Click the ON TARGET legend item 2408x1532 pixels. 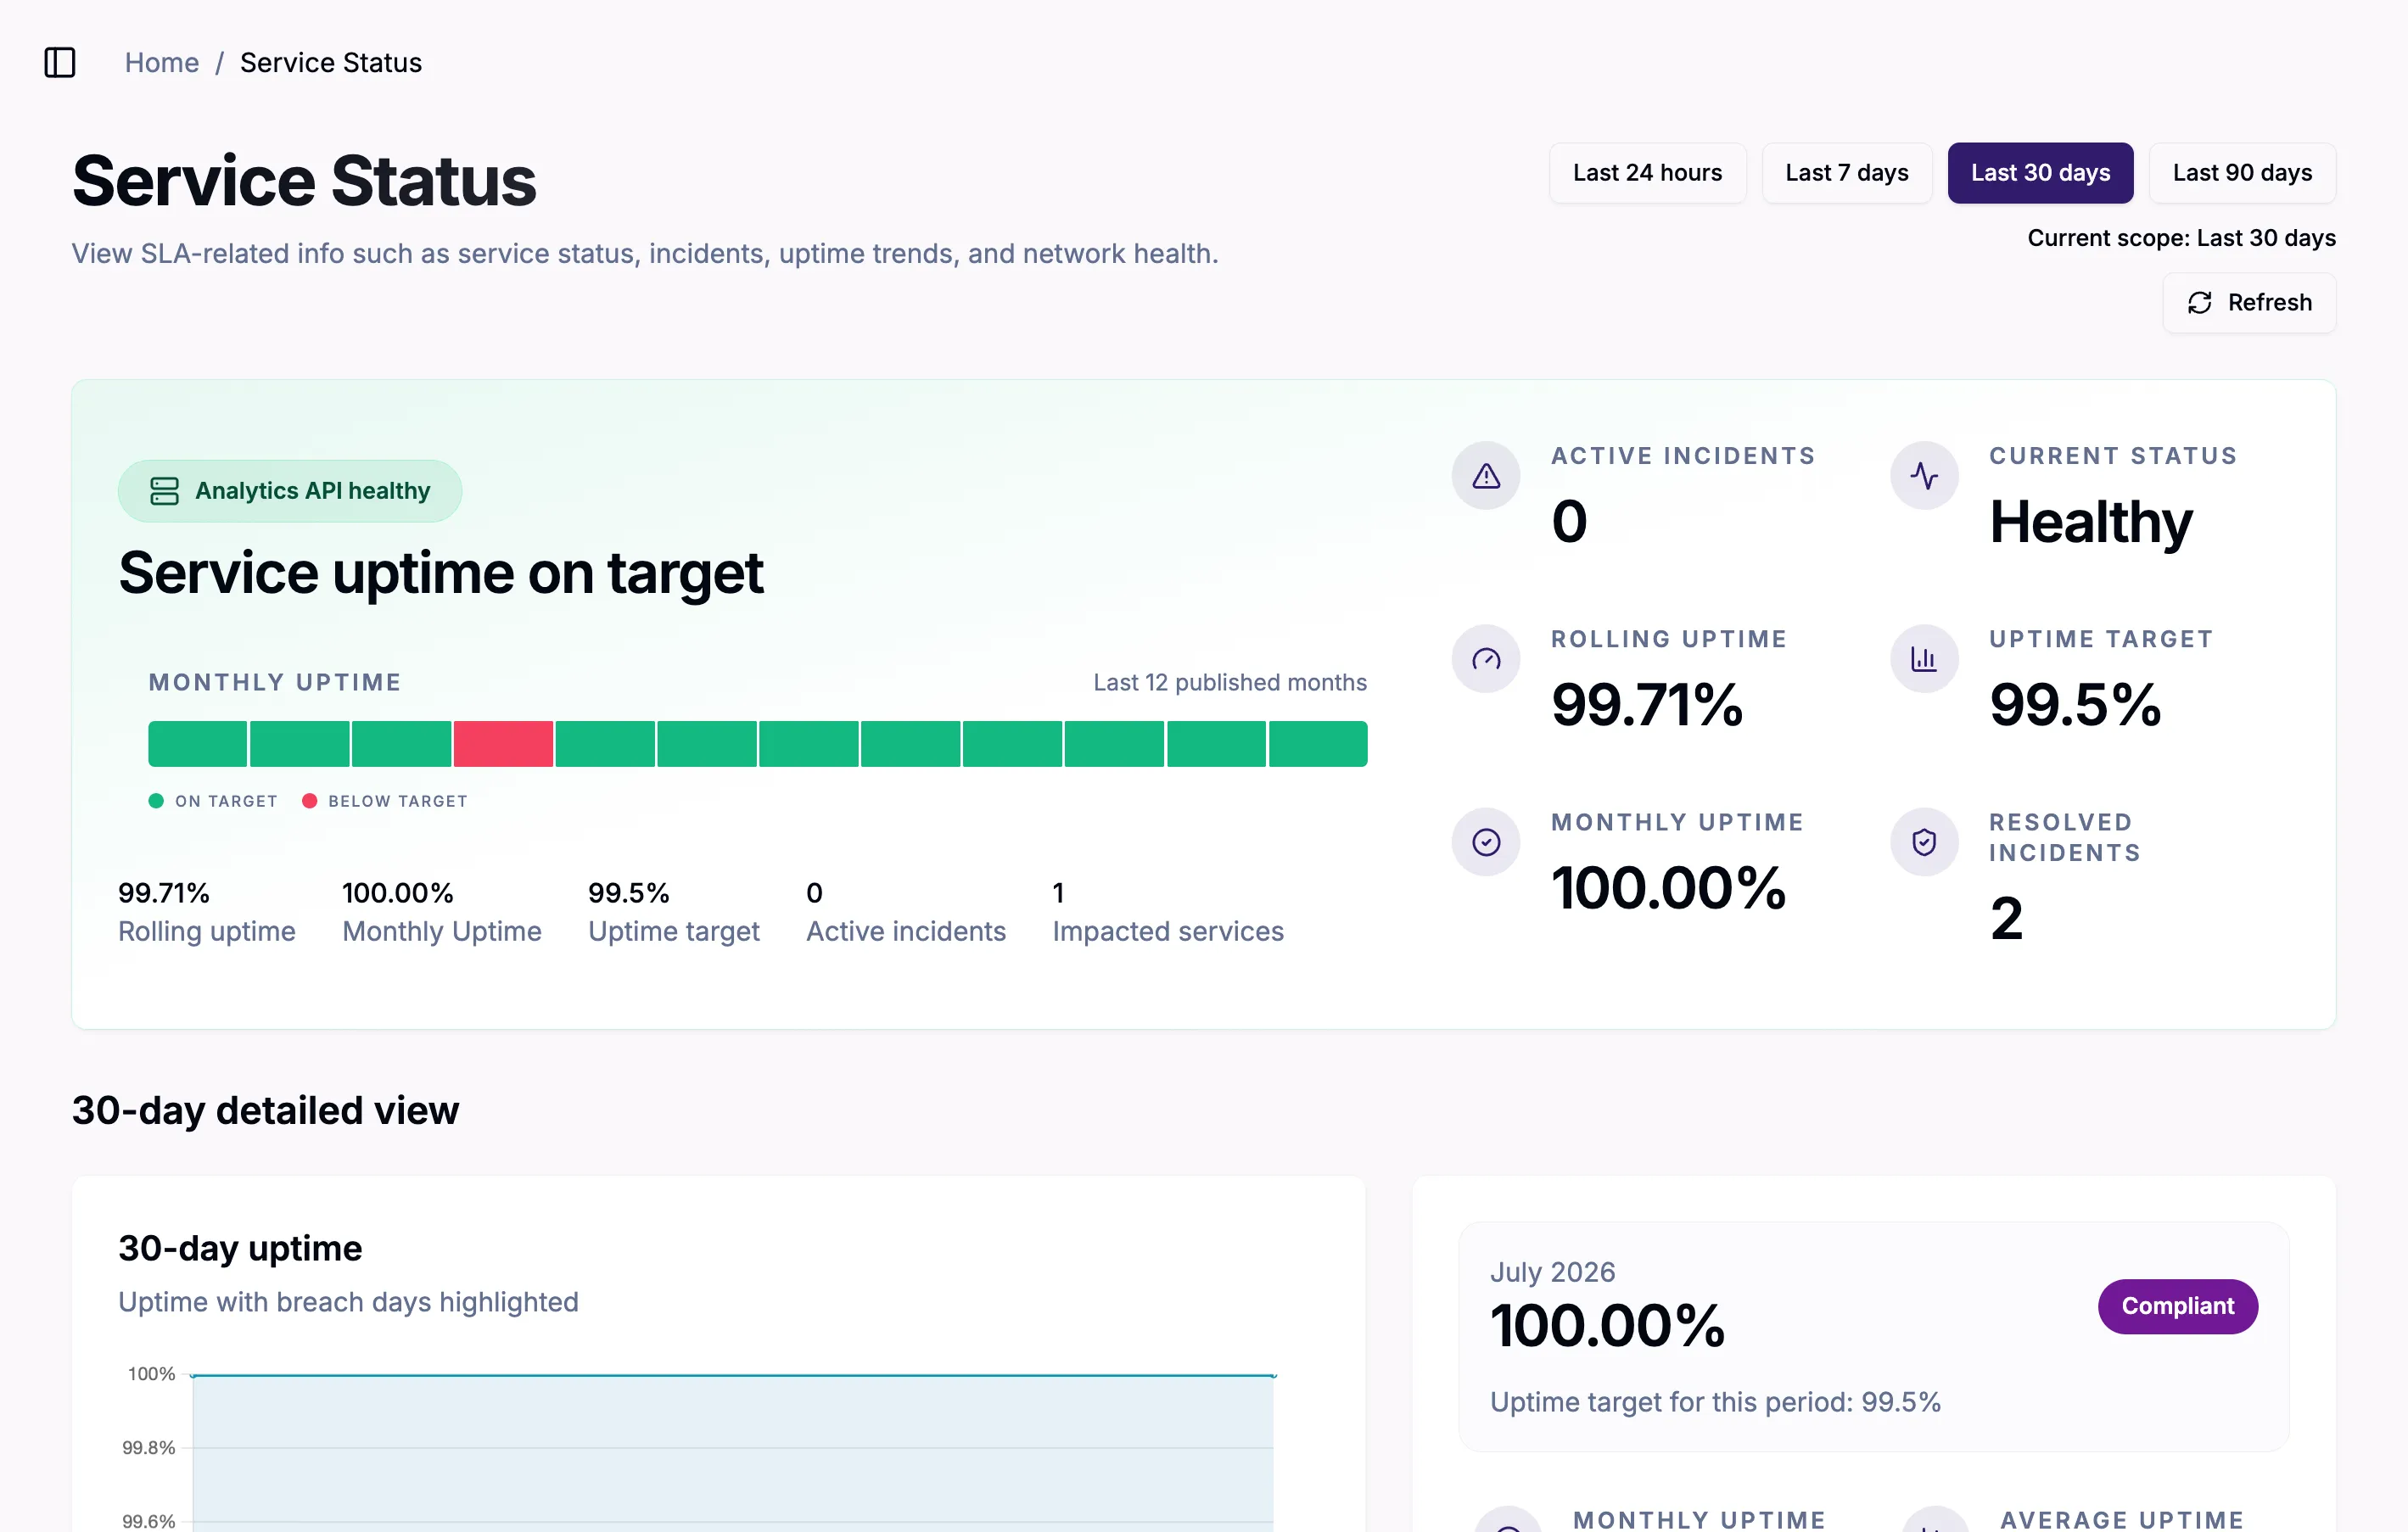coord(213,801)
